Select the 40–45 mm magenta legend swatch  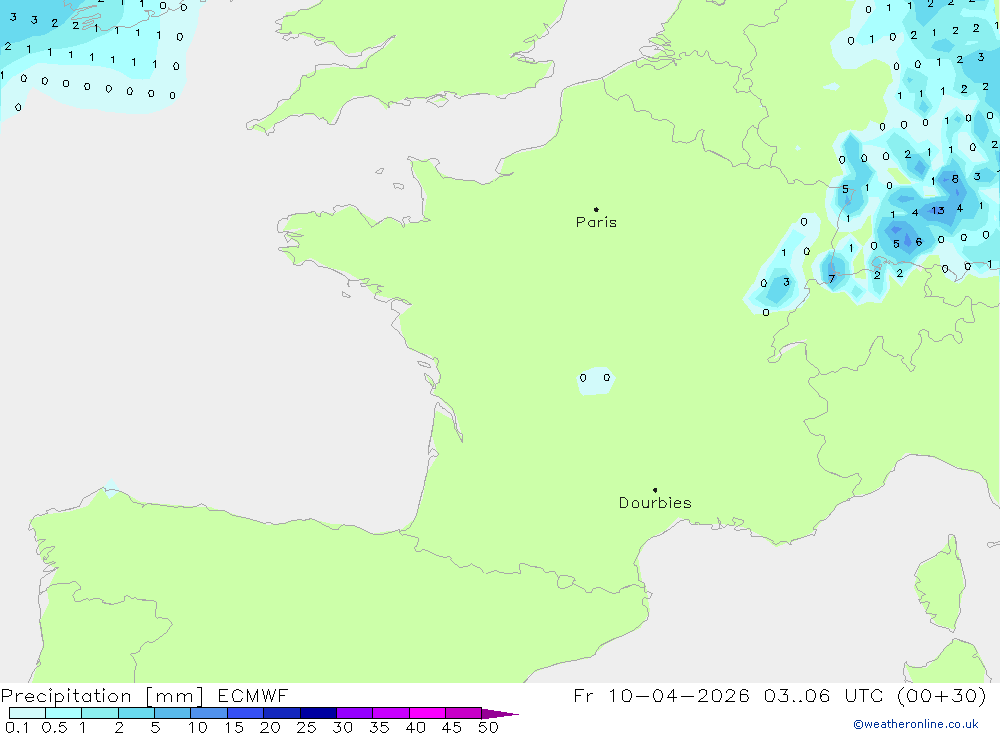(x=427, y=713)
